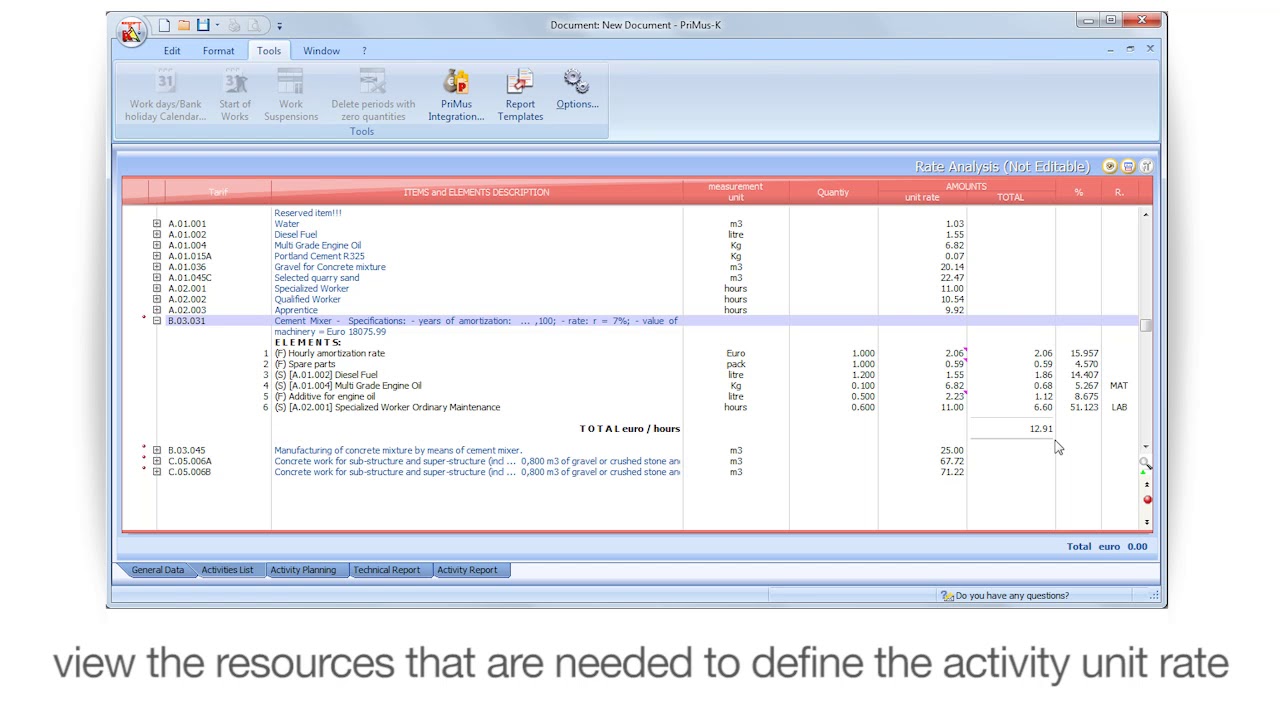1280x720 pixels.
Task: Click the double down arrow icon near scrollbar
Action: point(1147,521)
